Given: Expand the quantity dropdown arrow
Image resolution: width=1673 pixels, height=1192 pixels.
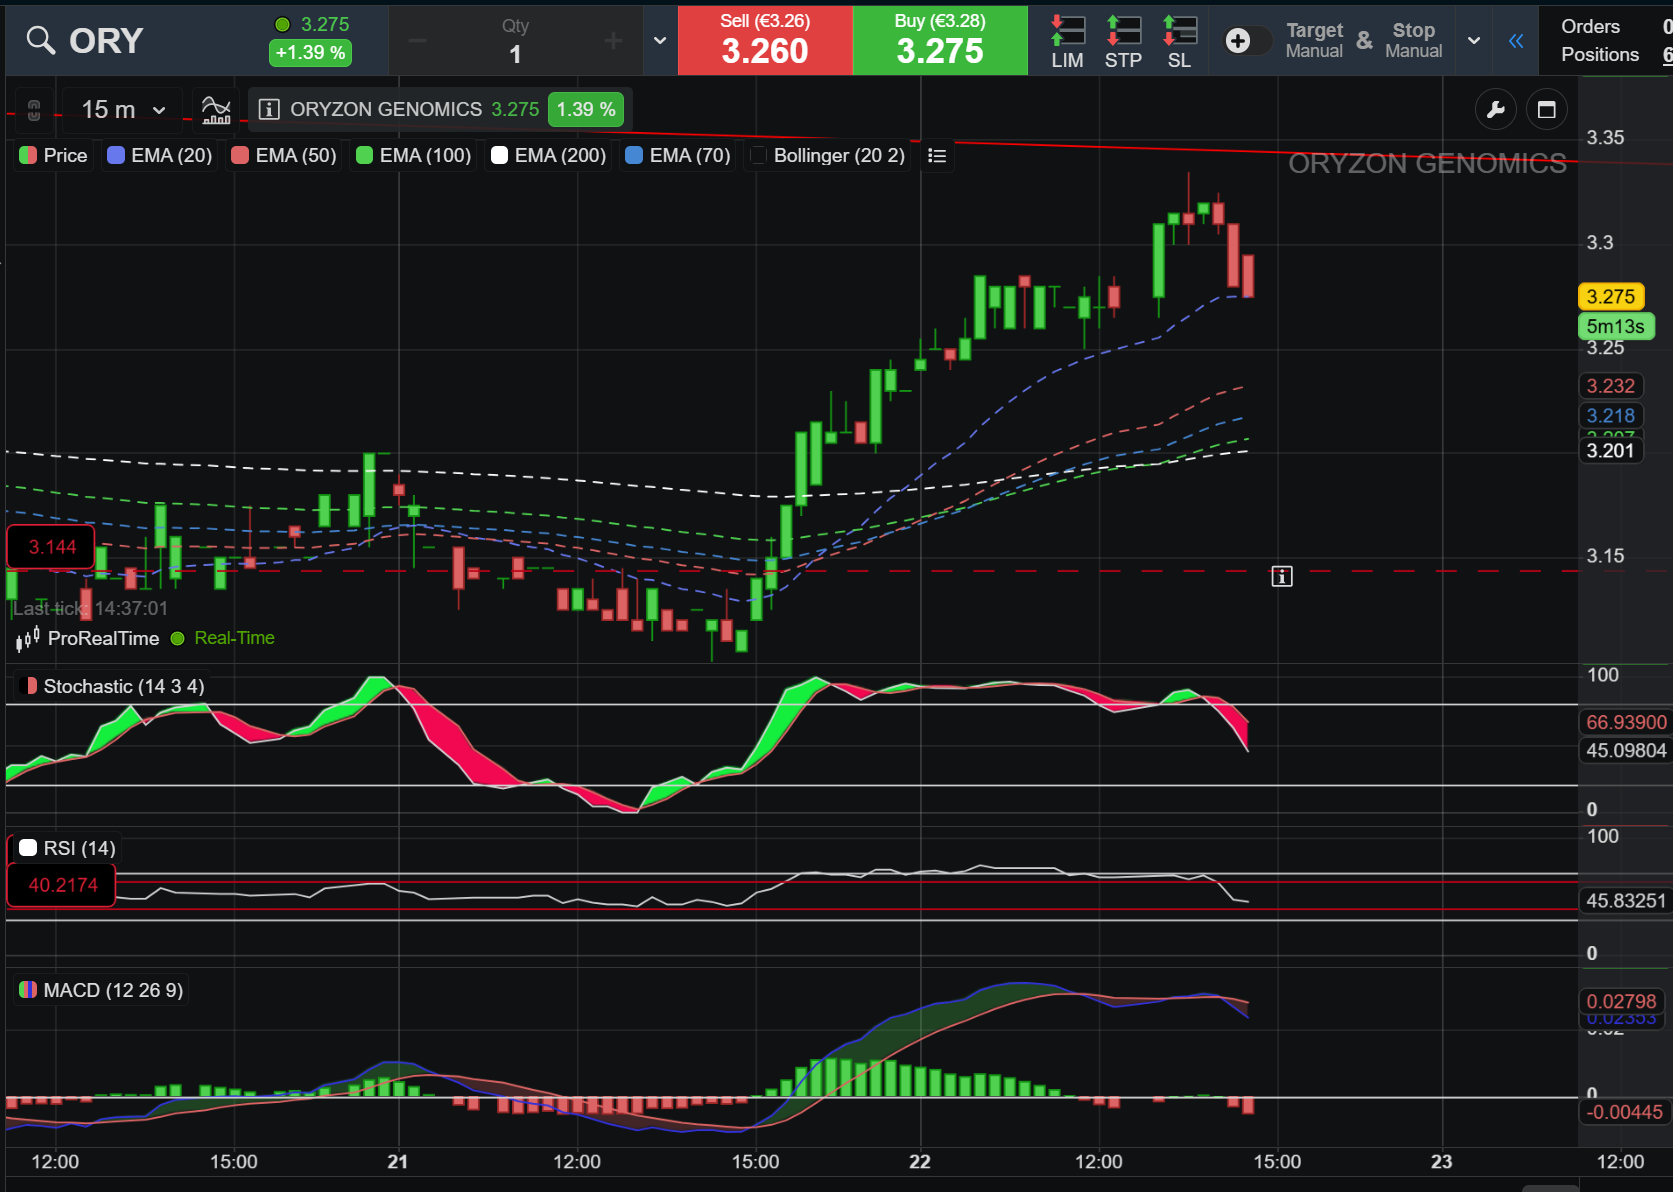Looking at the screenshot, I should pyautogui.click(x=659, y=41).
